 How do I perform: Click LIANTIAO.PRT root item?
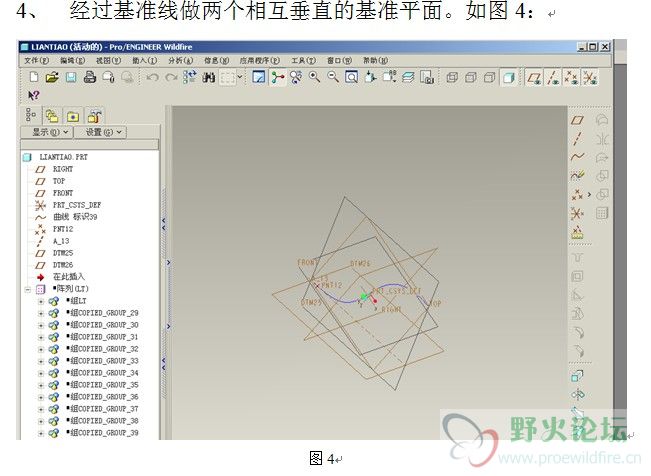click(64, 157)
